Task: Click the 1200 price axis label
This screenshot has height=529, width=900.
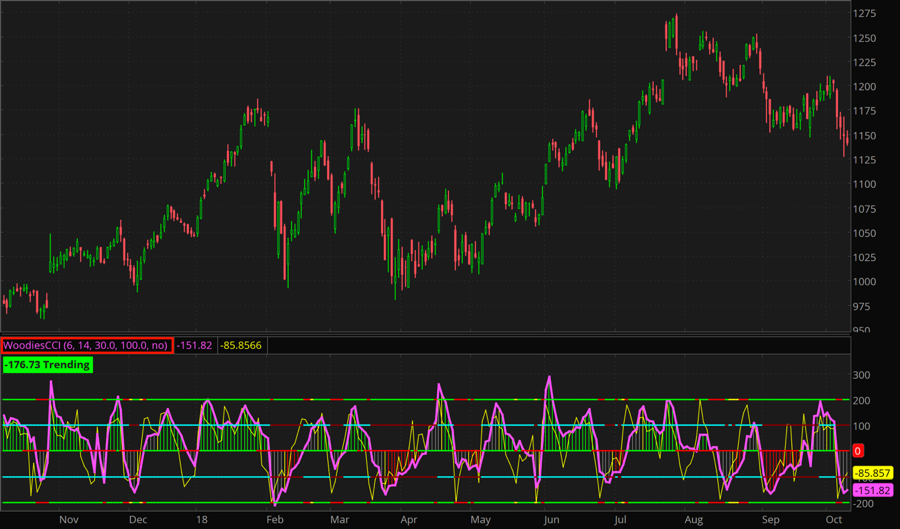Action: [865, 87]
